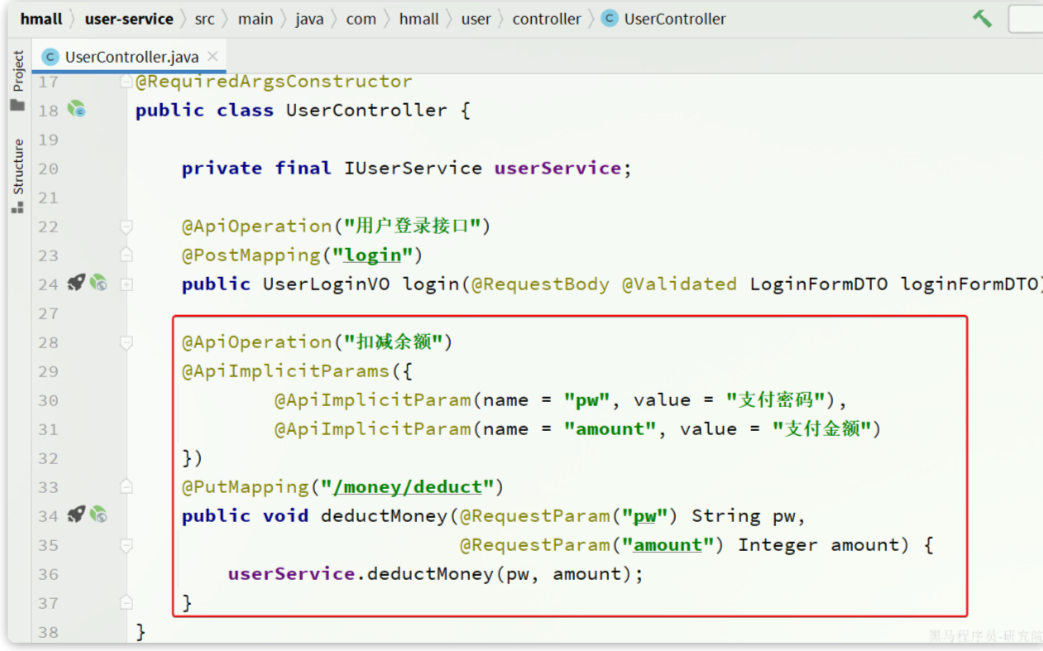Click the Spring endpoint gutter icon on line 24

coord(98,283)
